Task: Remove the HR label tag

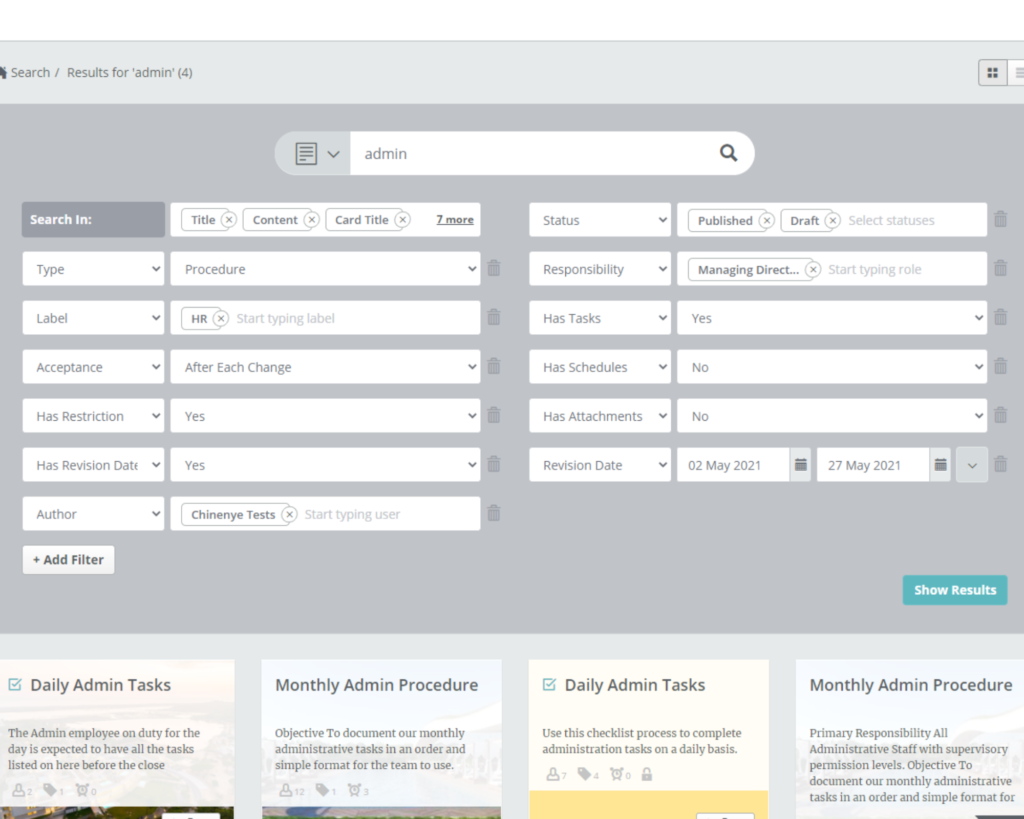Action: coord(221,319)
